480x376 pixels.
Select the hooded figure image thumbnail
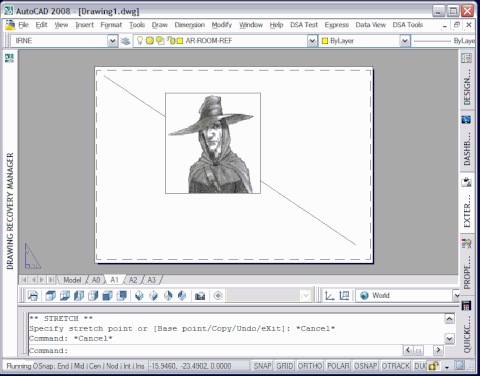pos(213,143)
